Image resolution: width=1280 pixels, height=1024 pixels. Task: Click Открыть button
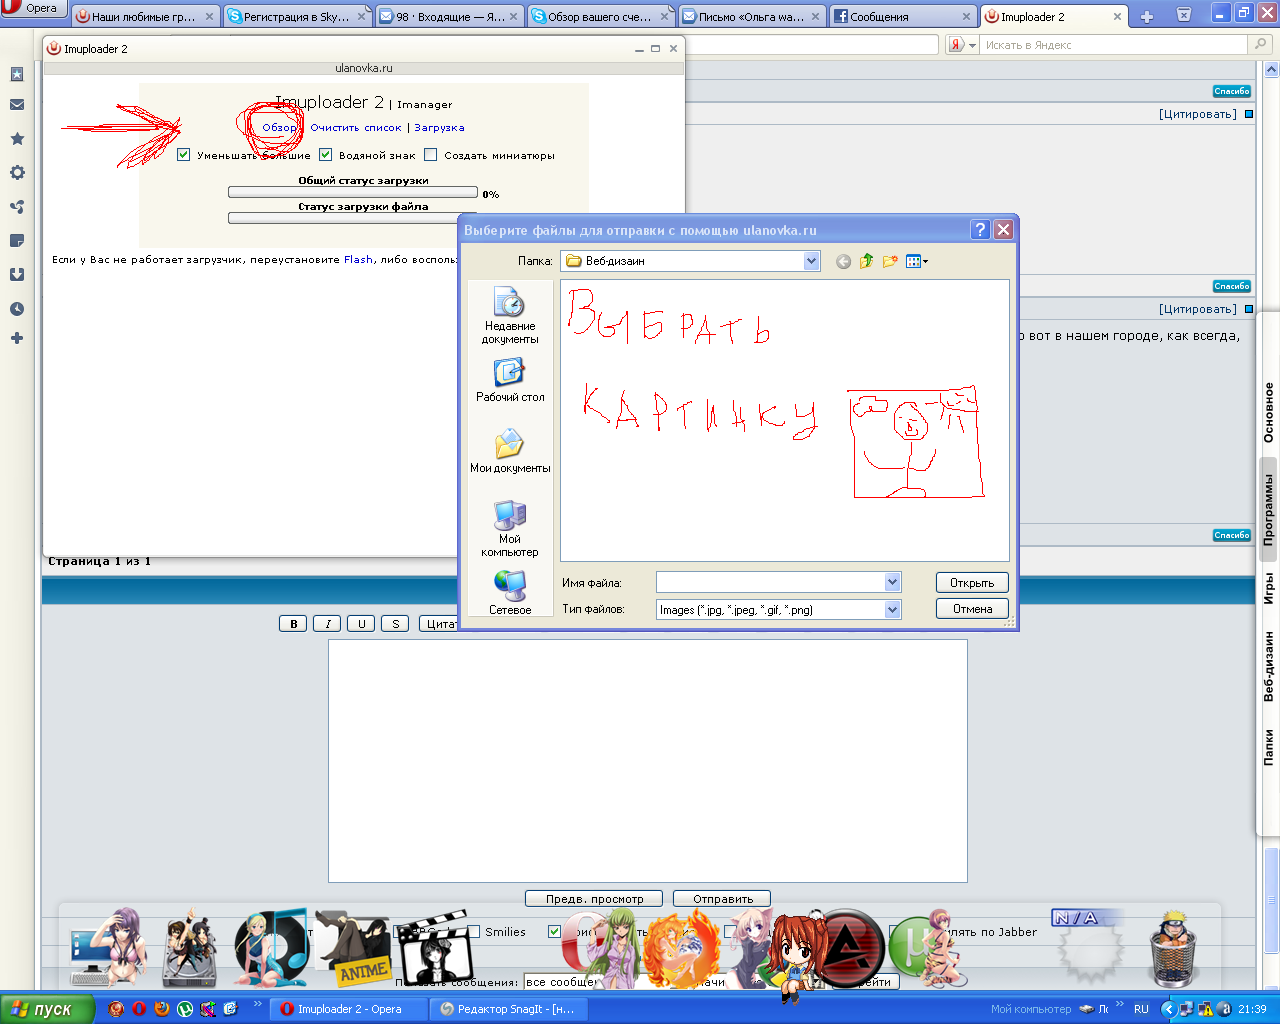pyautogui.click(x=972, y=583)
